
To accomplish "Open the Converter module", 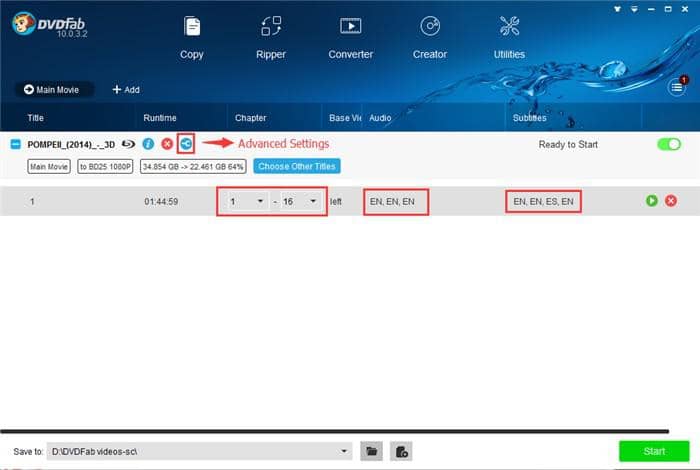I will (x=350, y=38).
